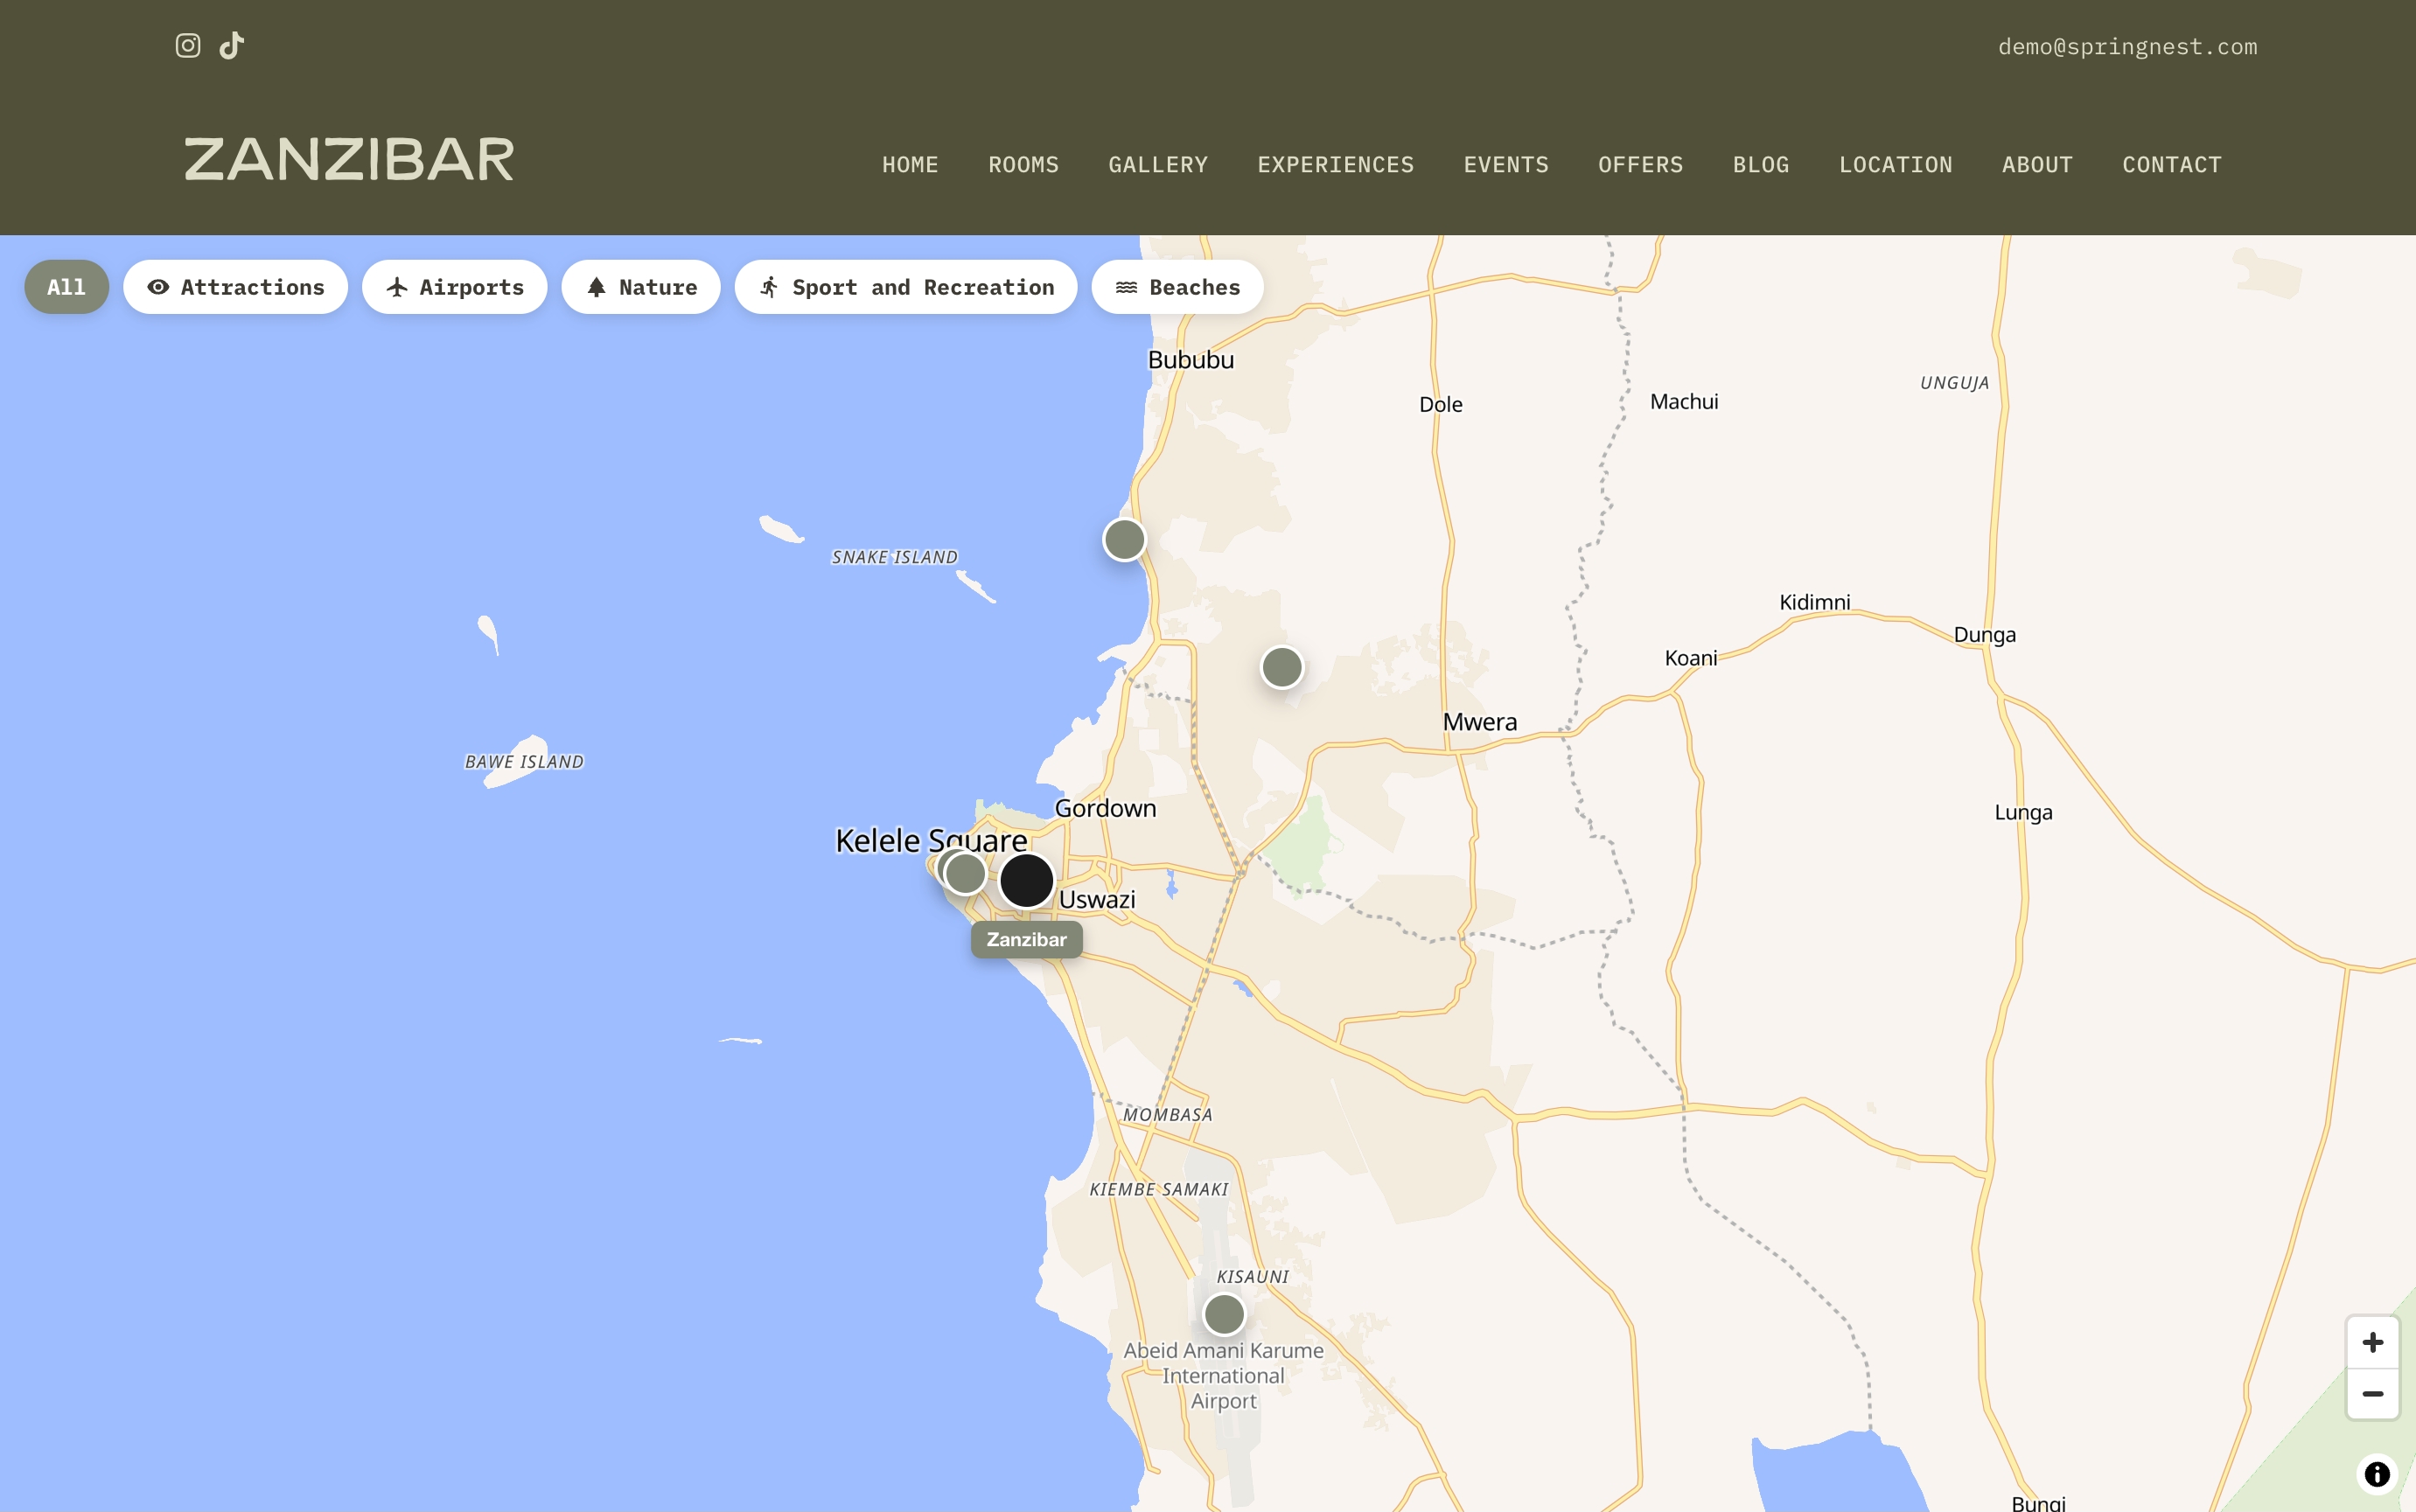This screenshot has height=1512, width=2416.
Task: Toggle the All filter chip
Action: [67, 287]
